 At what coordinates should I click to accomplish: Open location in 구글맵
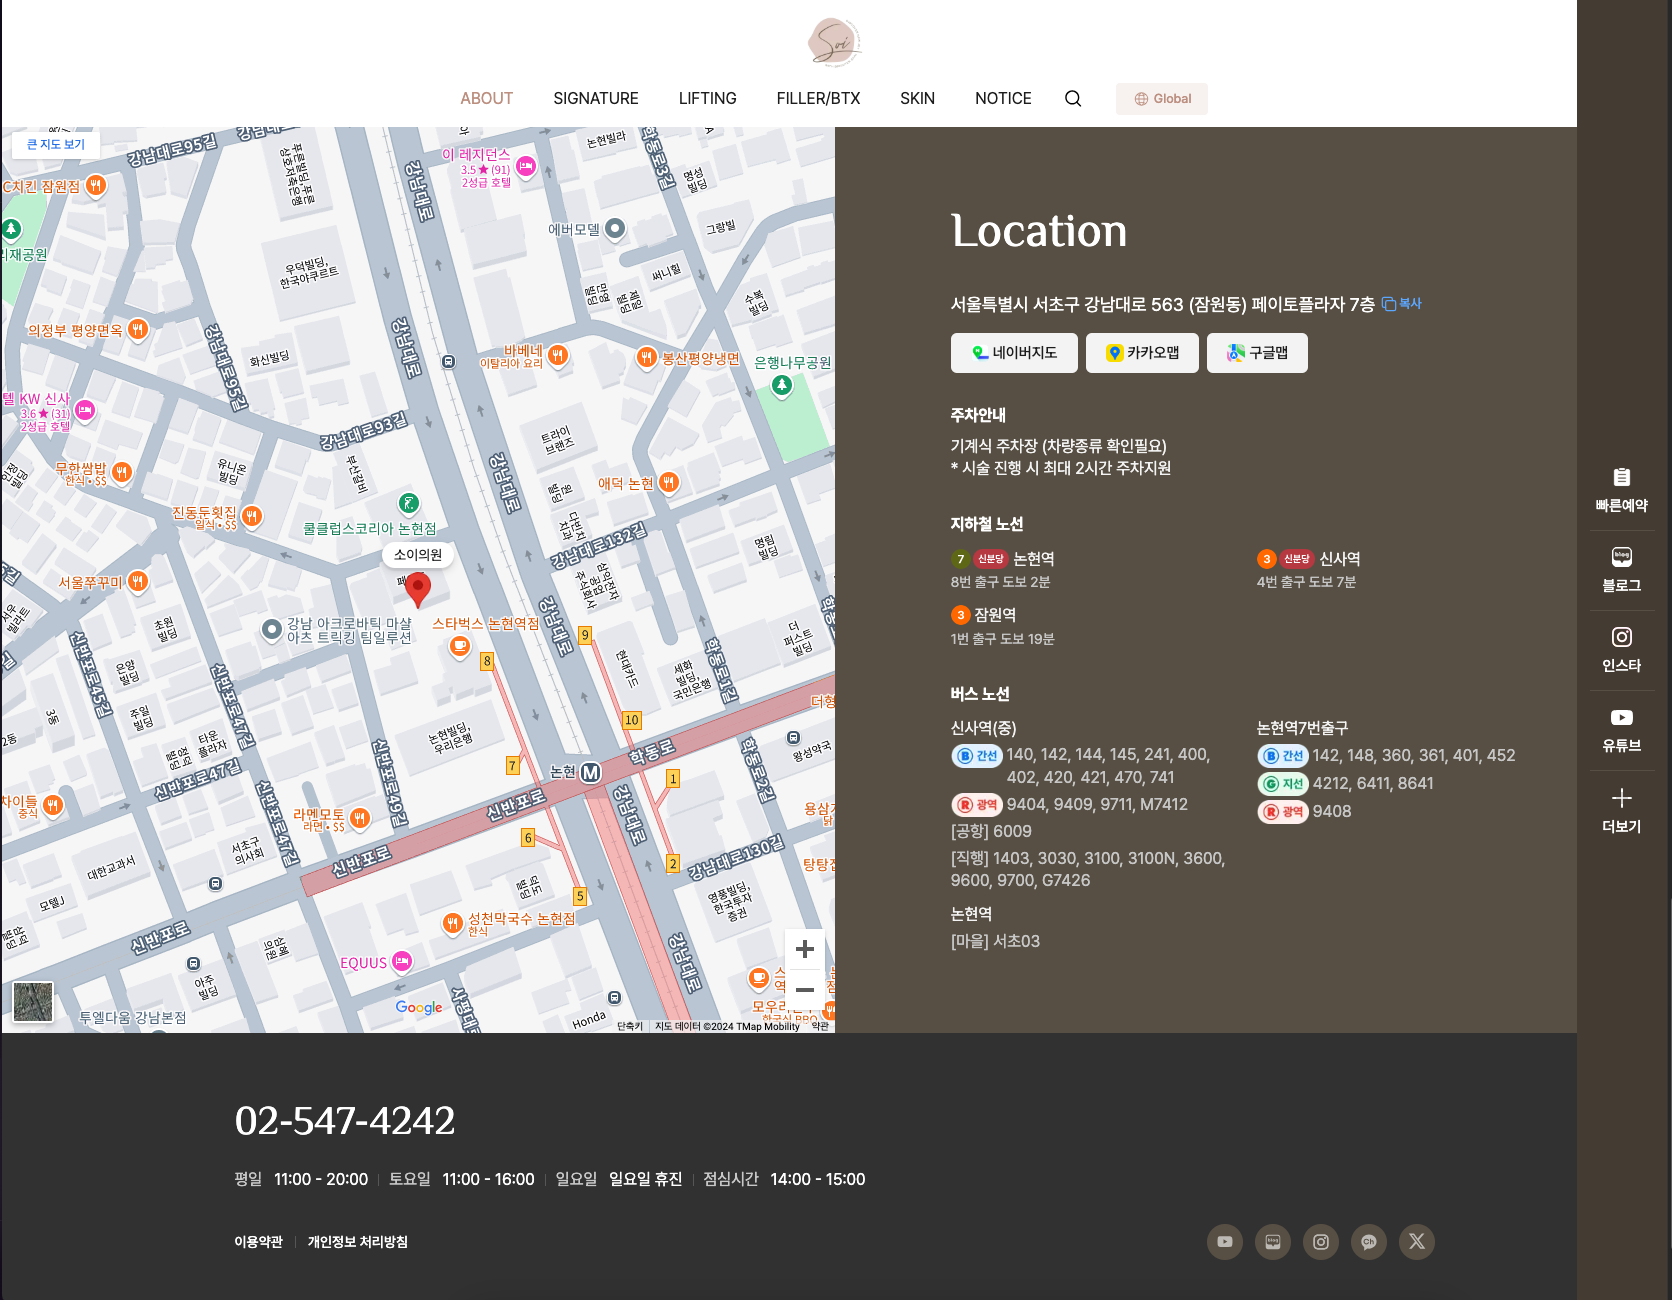tap(1257, 353)
